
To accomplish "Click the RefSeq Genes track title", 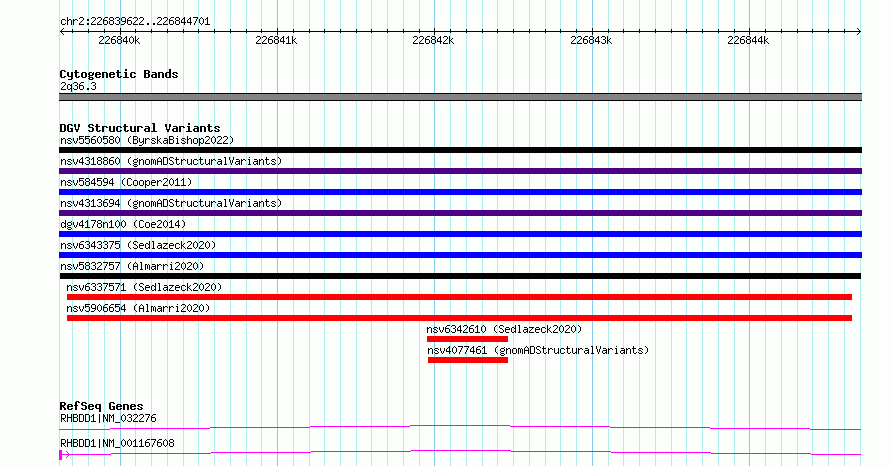I will coord(101,406).
